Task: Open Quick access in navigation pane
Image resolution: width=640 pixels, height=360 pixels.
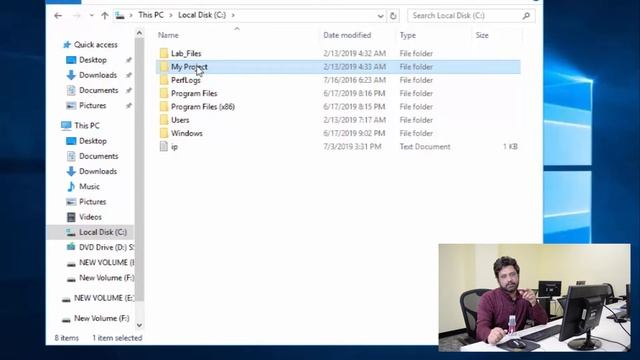Action: (x=96, y=44)
